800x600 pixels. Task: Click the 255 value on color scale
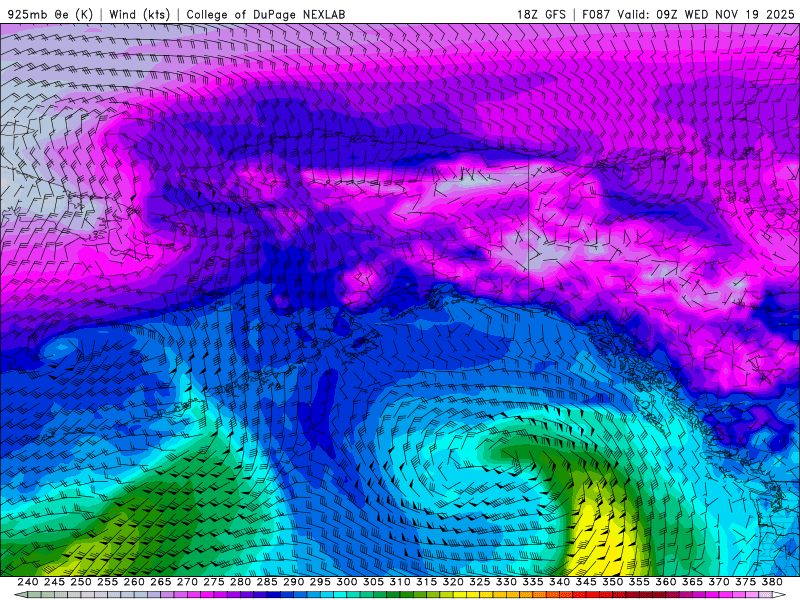coord(107,582)
